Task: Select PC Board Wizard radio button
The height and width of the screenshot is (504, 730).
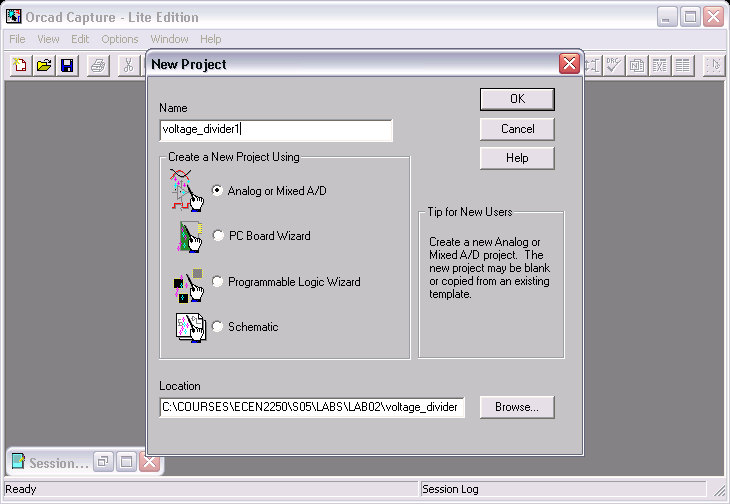Action: [218, 235]
